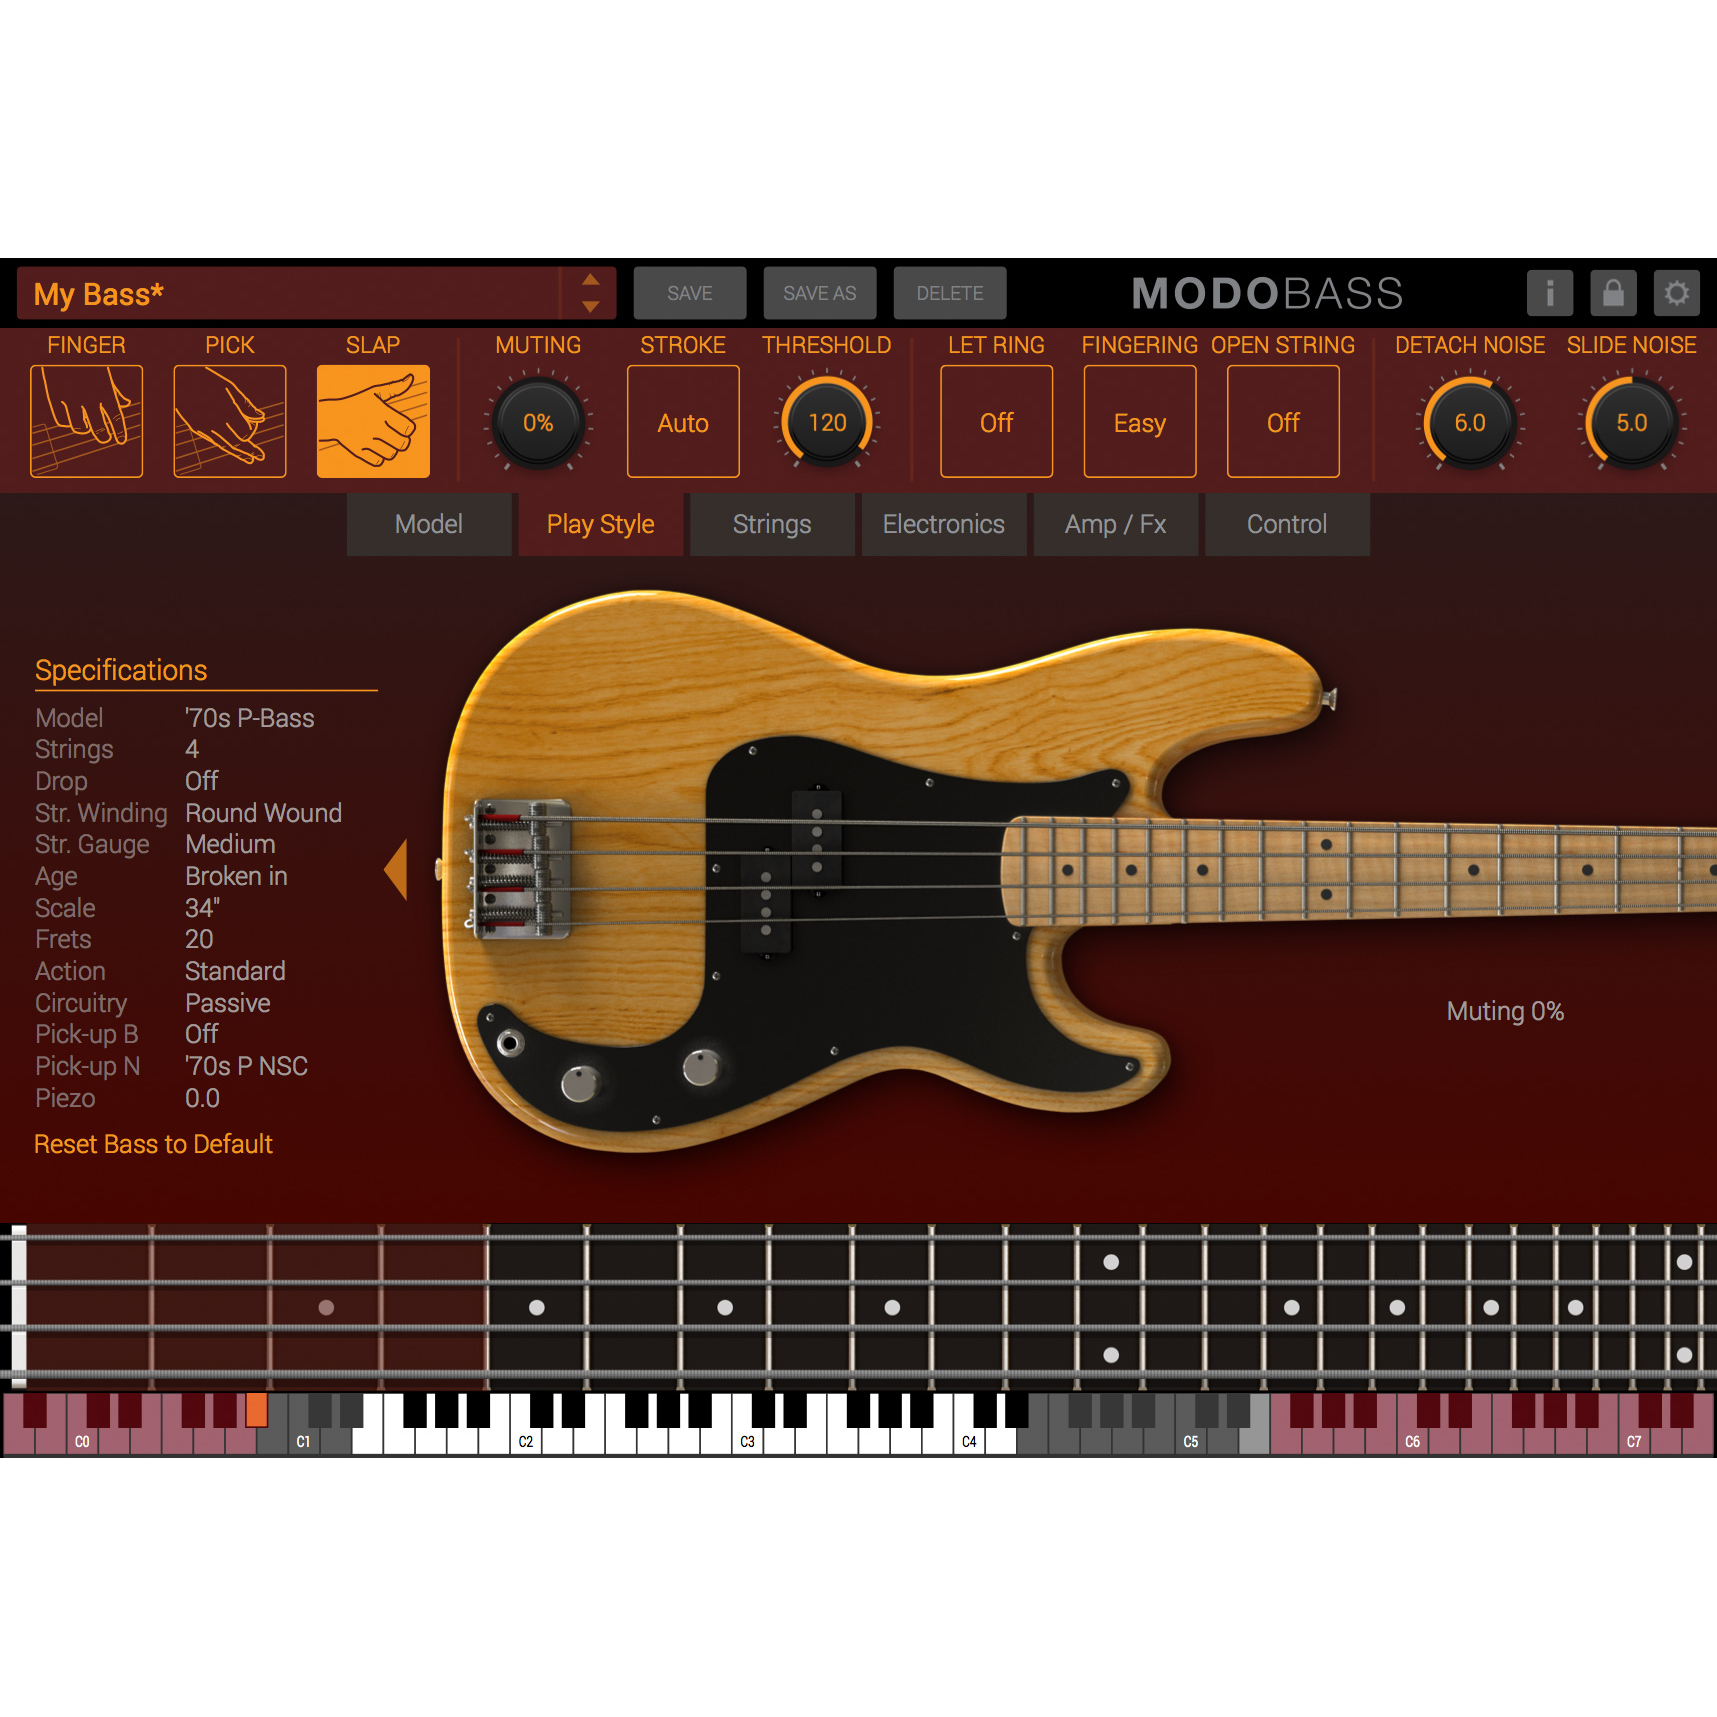1717x1717 pixels.
Task: Click the Delete preset button
Action: pyautogui.click(x=950, y=293)
